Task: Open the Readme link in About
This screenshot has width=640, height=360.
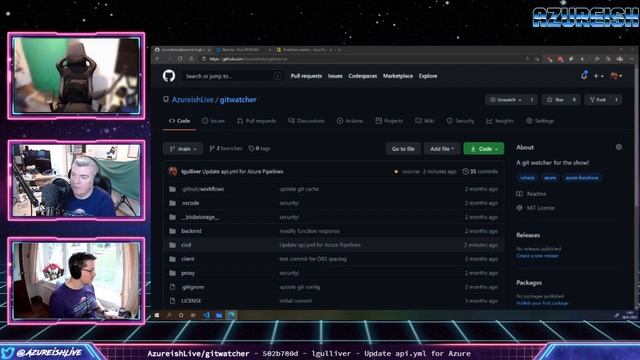Action: [531, 193]
